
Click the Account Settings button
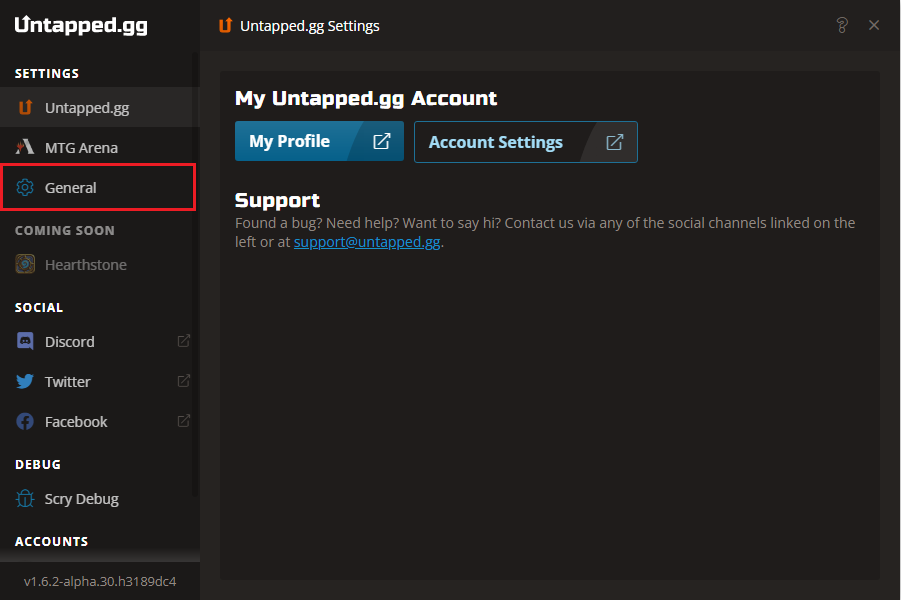526,142
